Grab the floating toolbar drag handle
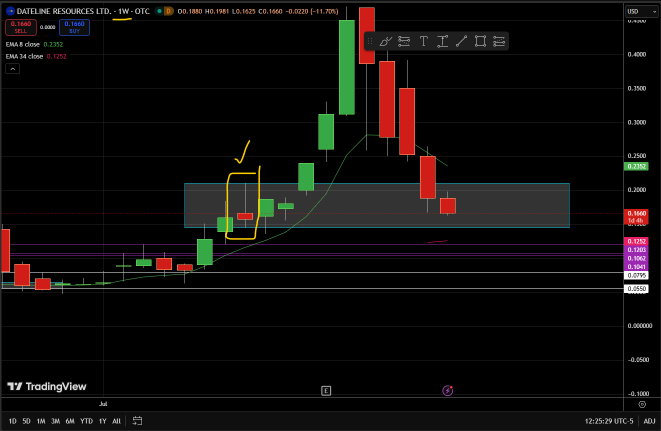The image size is (661, 431). pyautogui.click(x=370, y=41)
